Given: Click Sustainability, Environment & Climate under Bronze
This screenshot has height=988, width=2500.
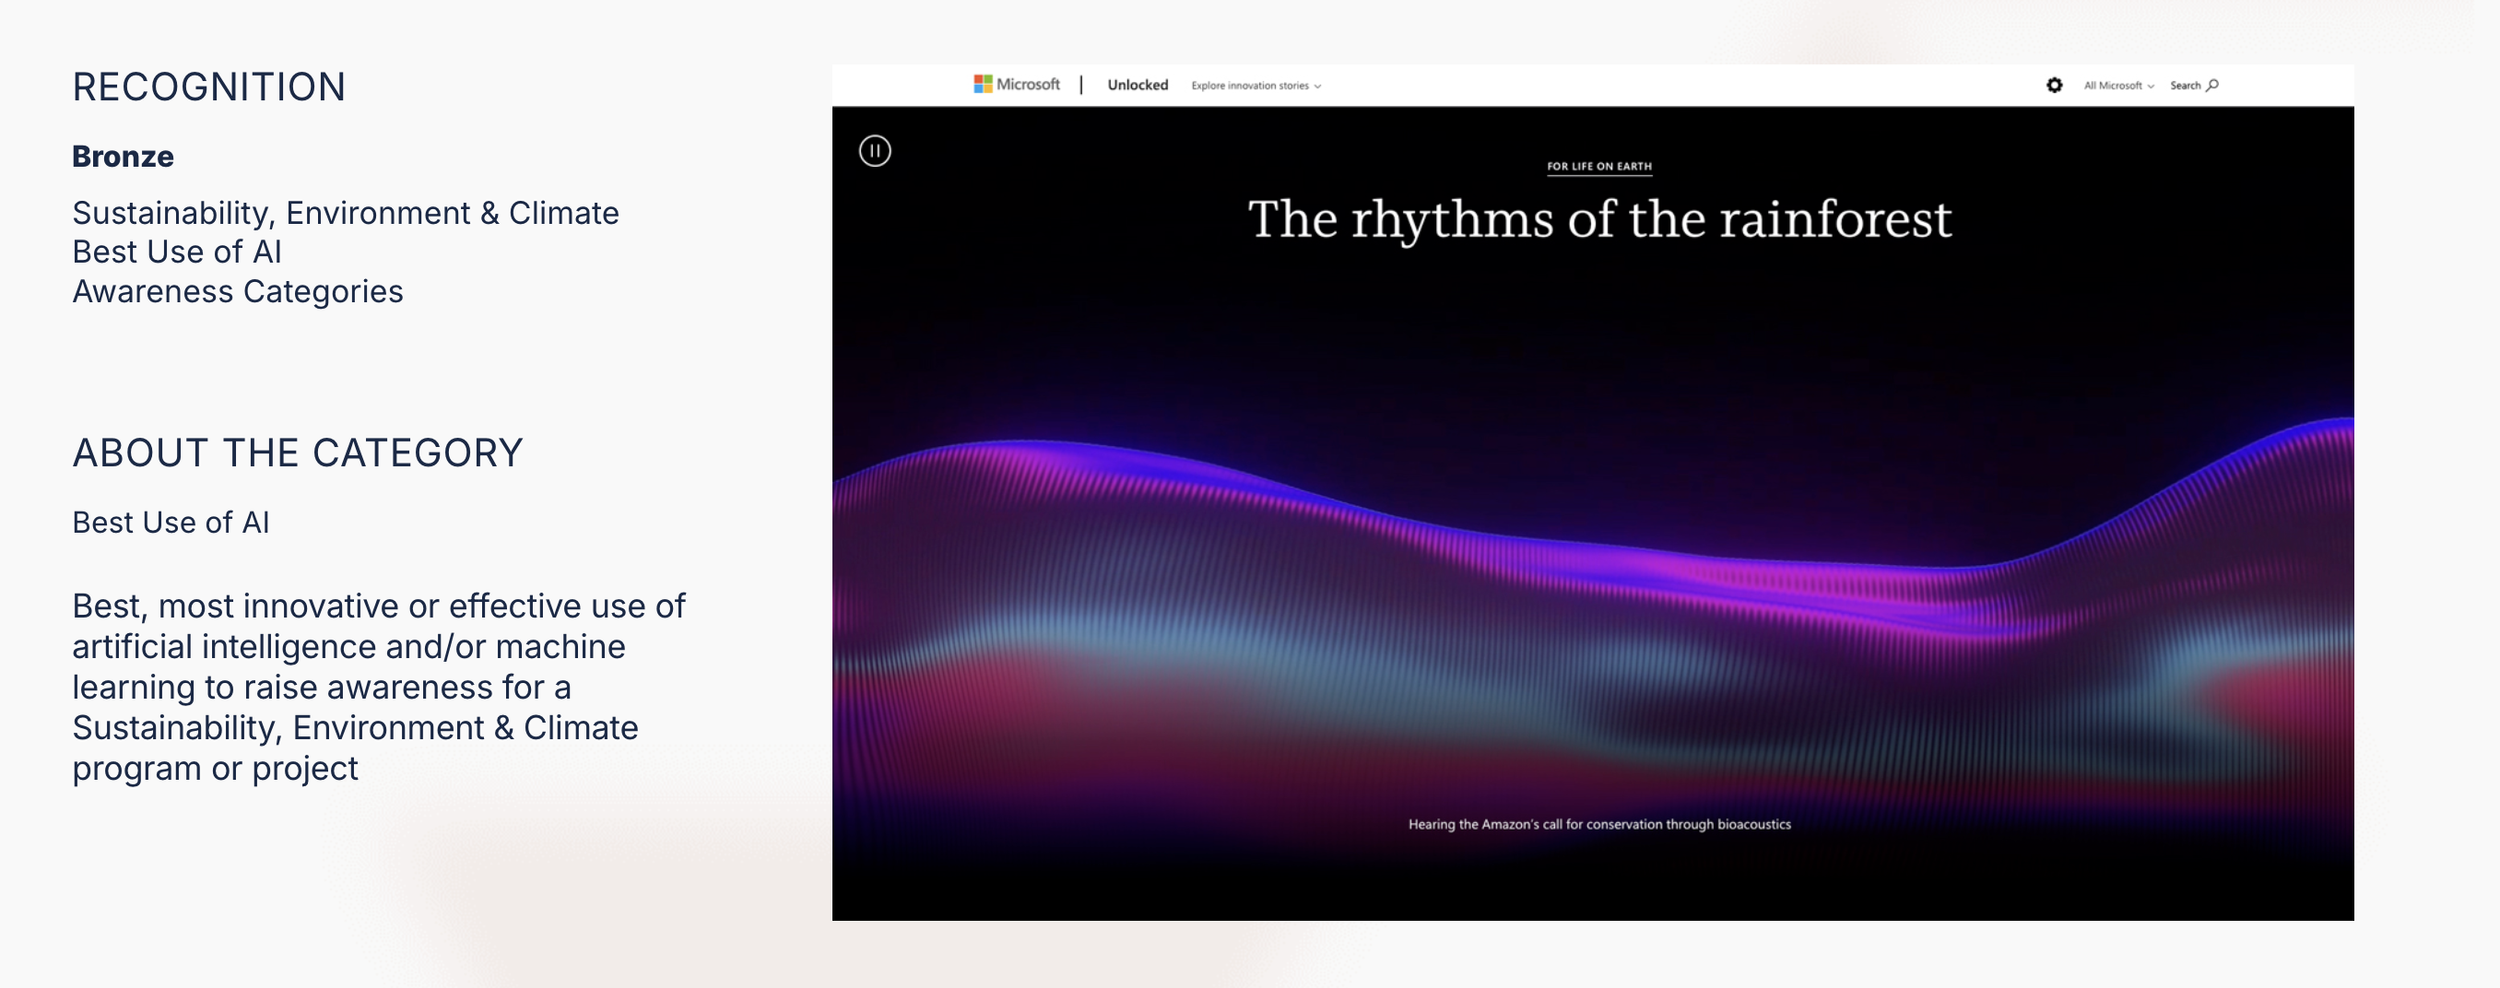Looking at the screenshot, I should (346, 213).
